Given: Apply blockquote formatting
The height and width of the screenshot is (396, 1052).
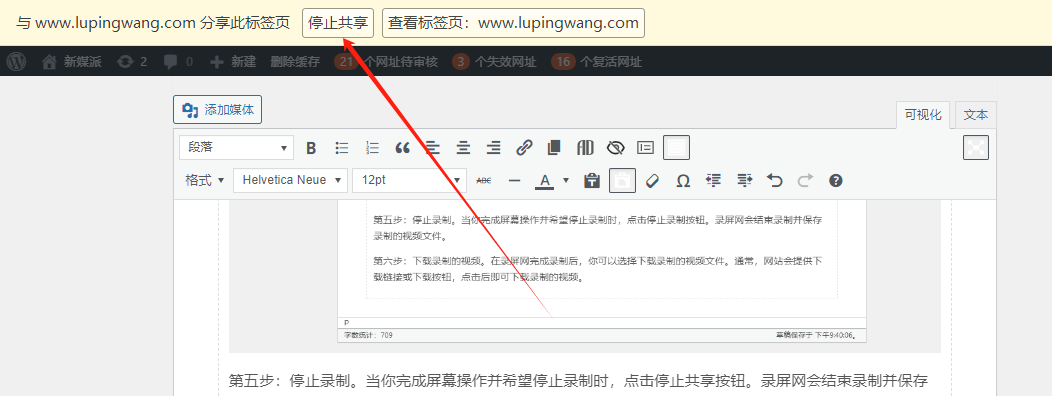Looking at the screenshot, I should point(403,148).
